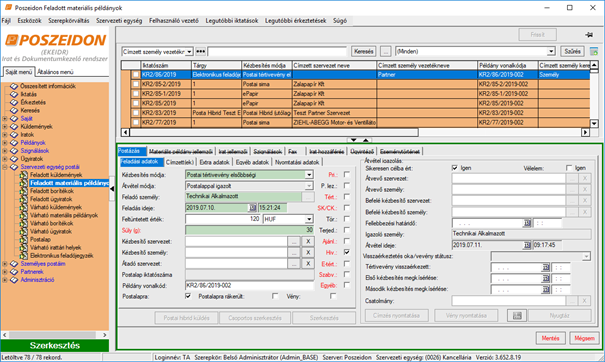
Task: Open Feladott küldemények in the tree
Action: pyautogui.click(x=56, y=175)
